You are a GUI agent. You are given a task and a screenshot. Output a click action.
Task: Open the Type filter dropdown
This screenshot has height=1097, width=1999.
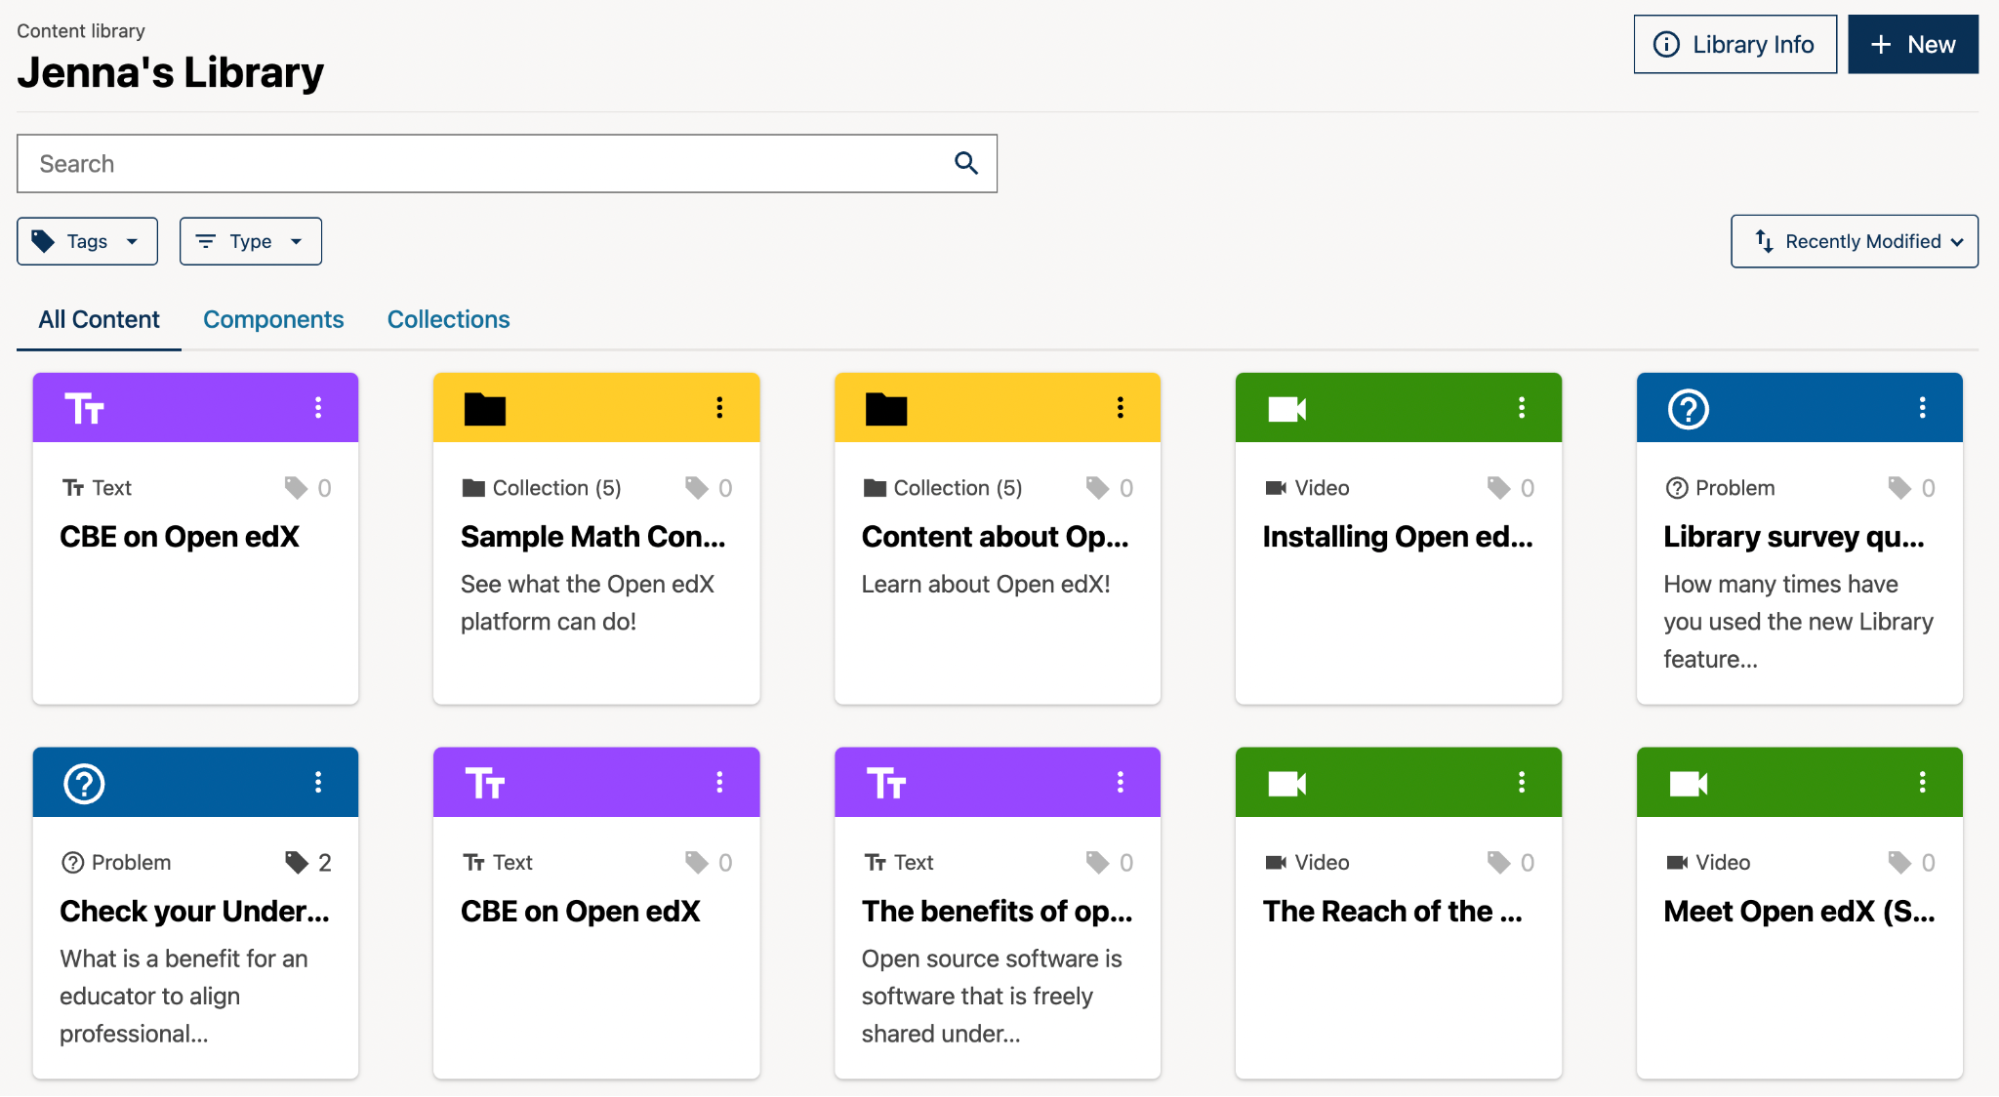point(249,241)
